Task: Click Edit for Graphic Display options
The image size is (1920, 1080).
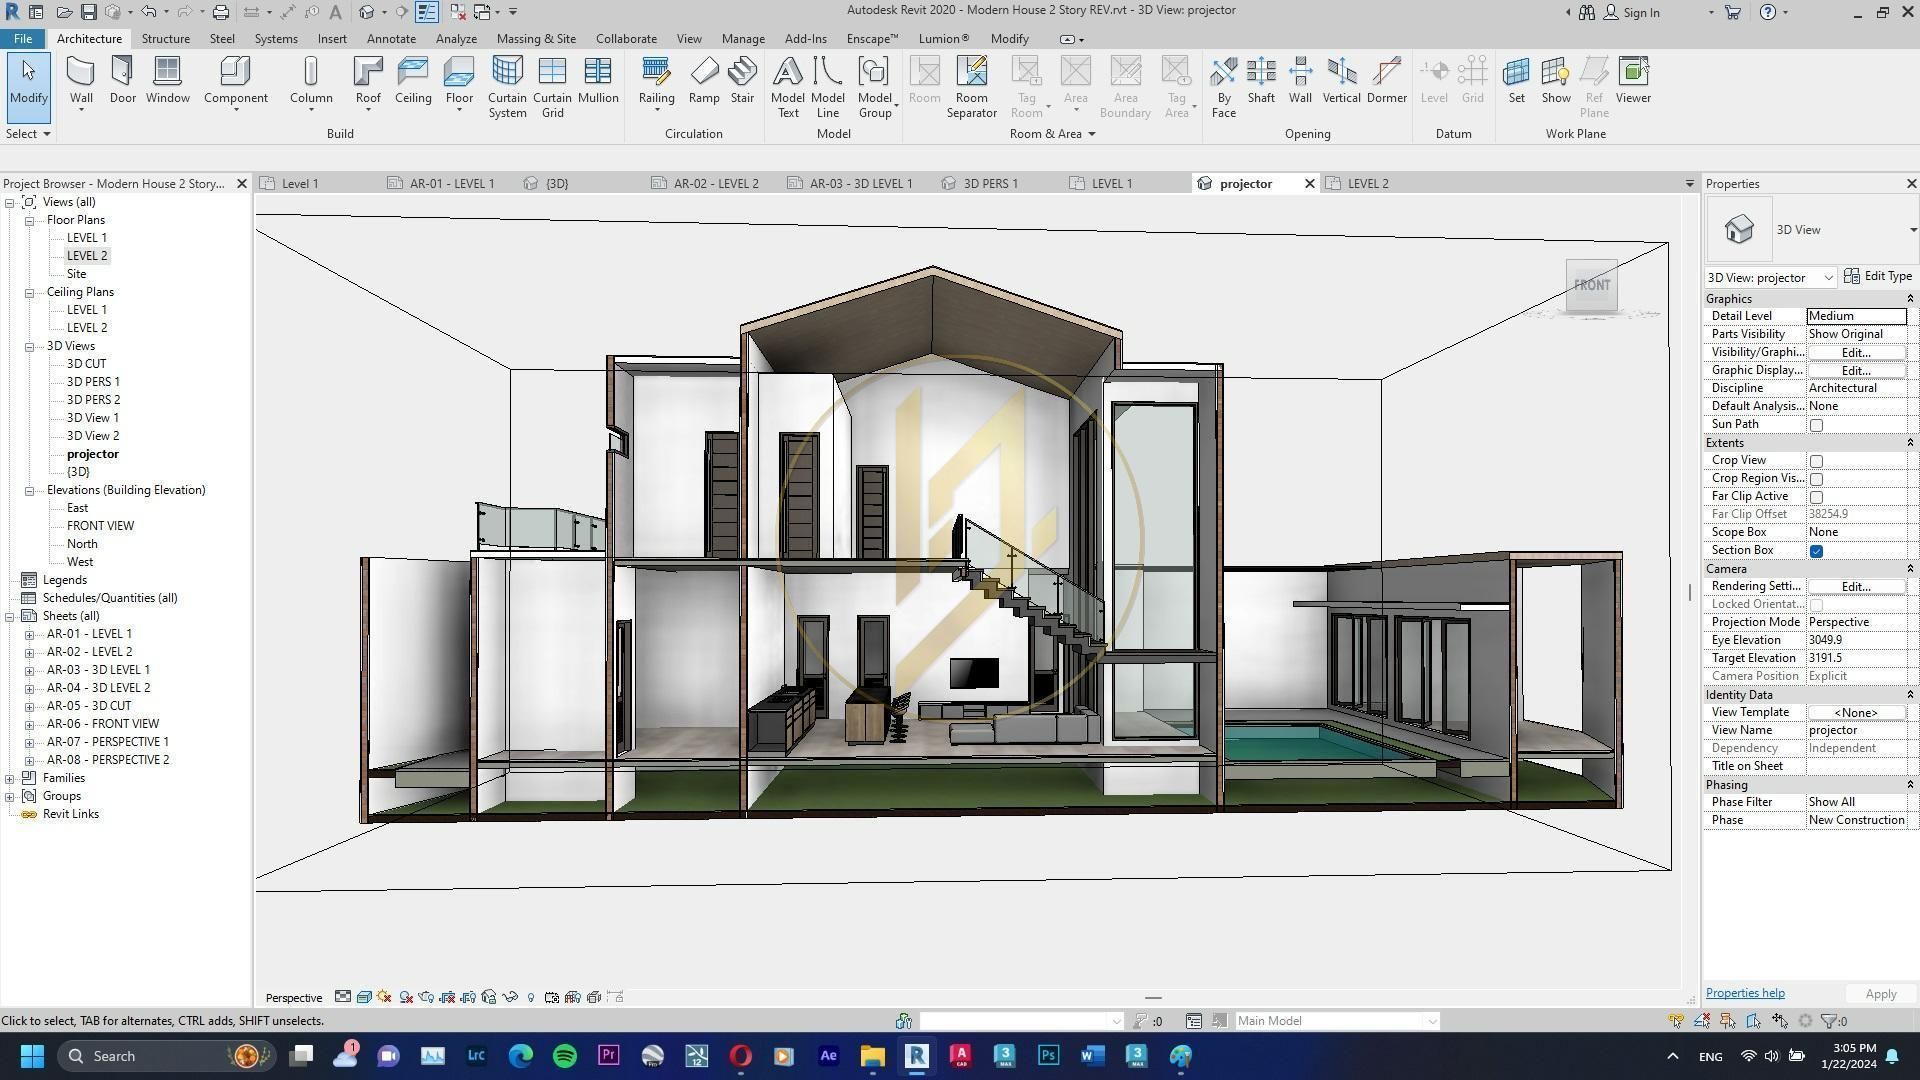Action: 1856,371
